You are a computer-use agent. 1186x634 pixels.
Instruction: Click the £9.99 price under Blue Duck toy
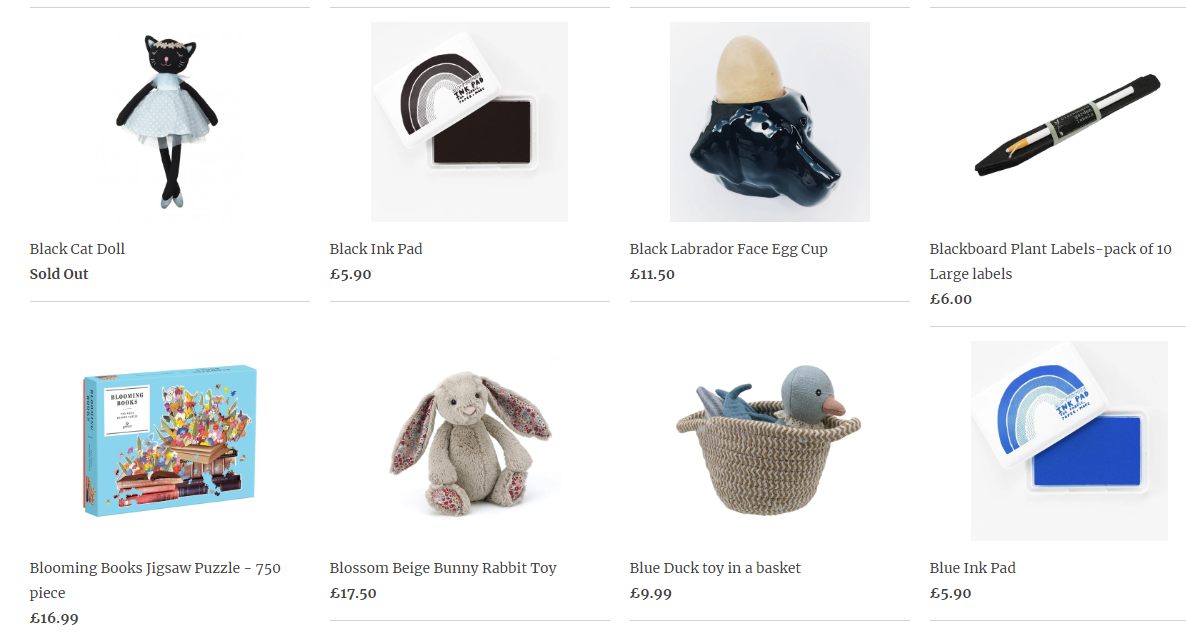pyautogui.click(x=650, y=593)
